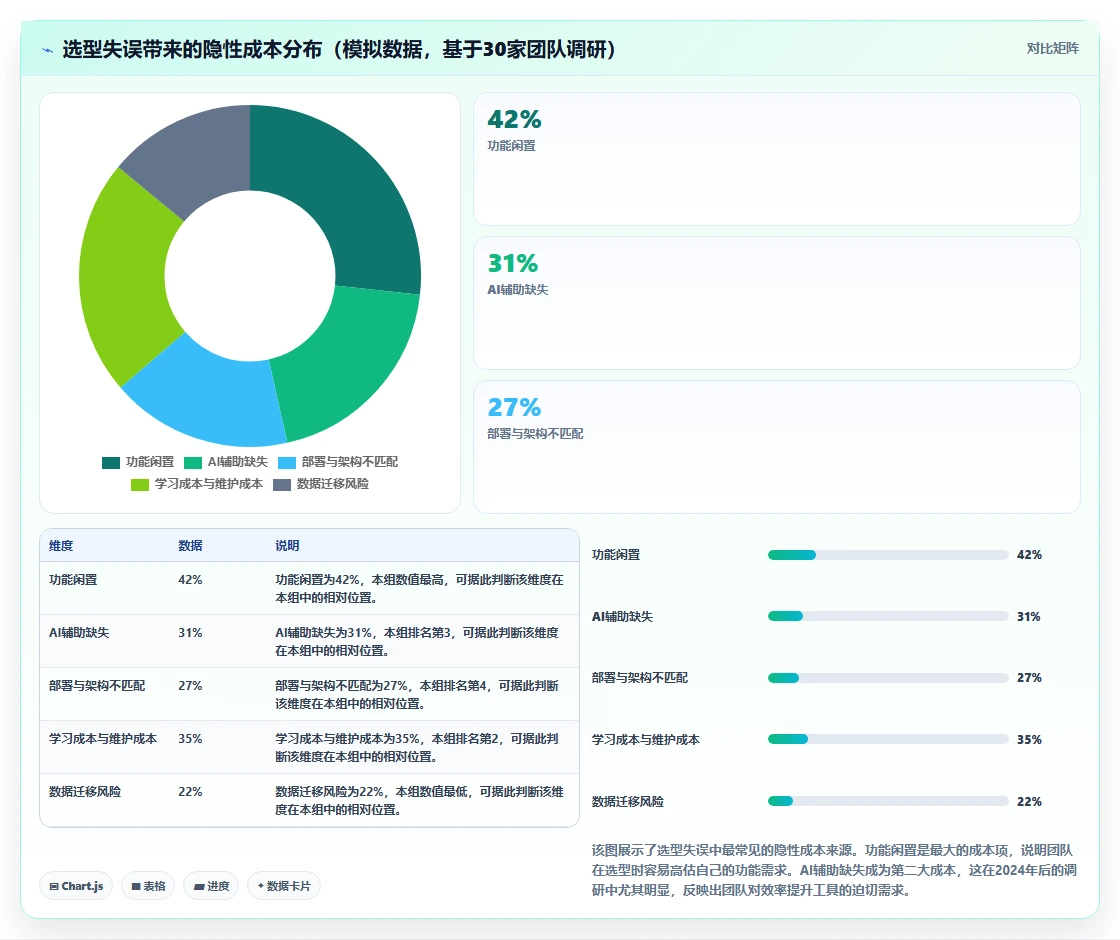Image resolution: width=1120 pixels, height=940 pixels.
Task: Toggle 功能闲置 legend color box
Action: pyautogui.click(x=111, y=463)
